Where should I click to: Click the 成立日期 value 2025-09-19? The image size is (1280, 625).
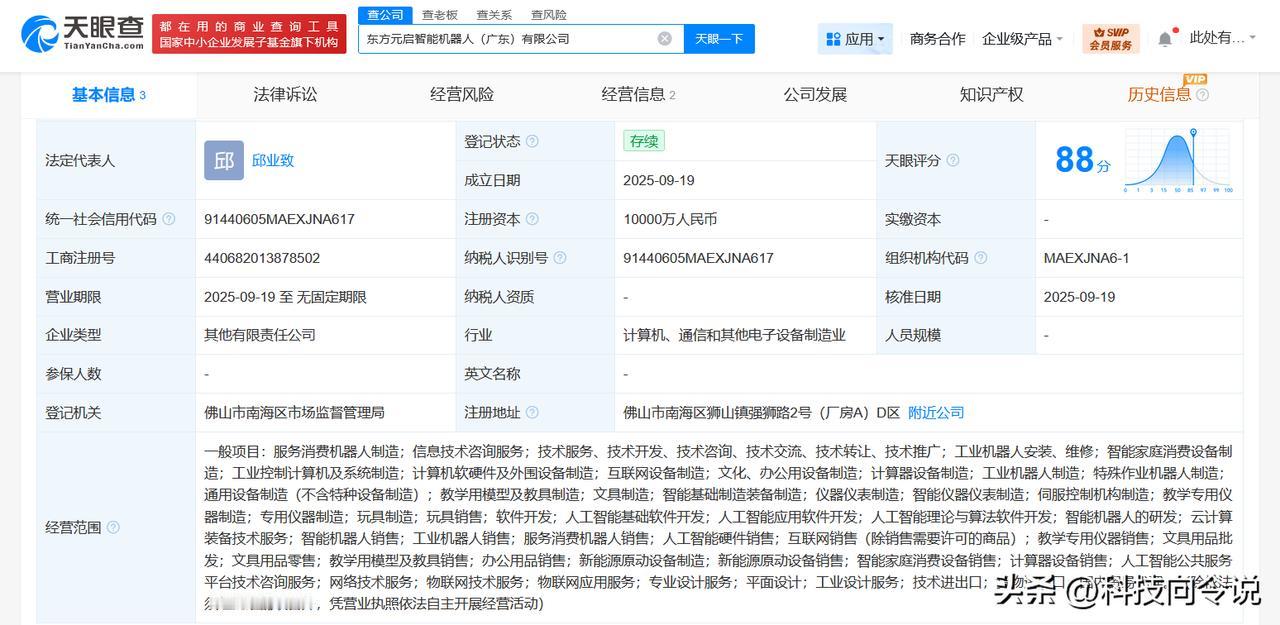(x=658, y=180)
